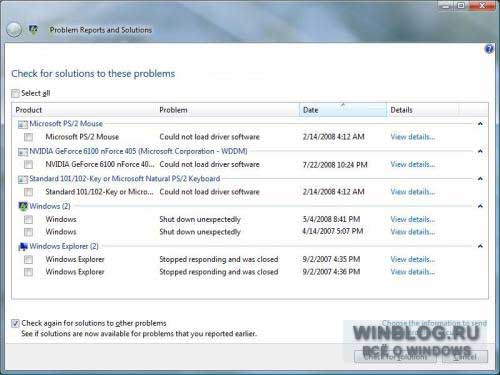
Task: Select the NVIDIA GeForce 6100 nForce 405 group header
Action: tap(138, 151)
